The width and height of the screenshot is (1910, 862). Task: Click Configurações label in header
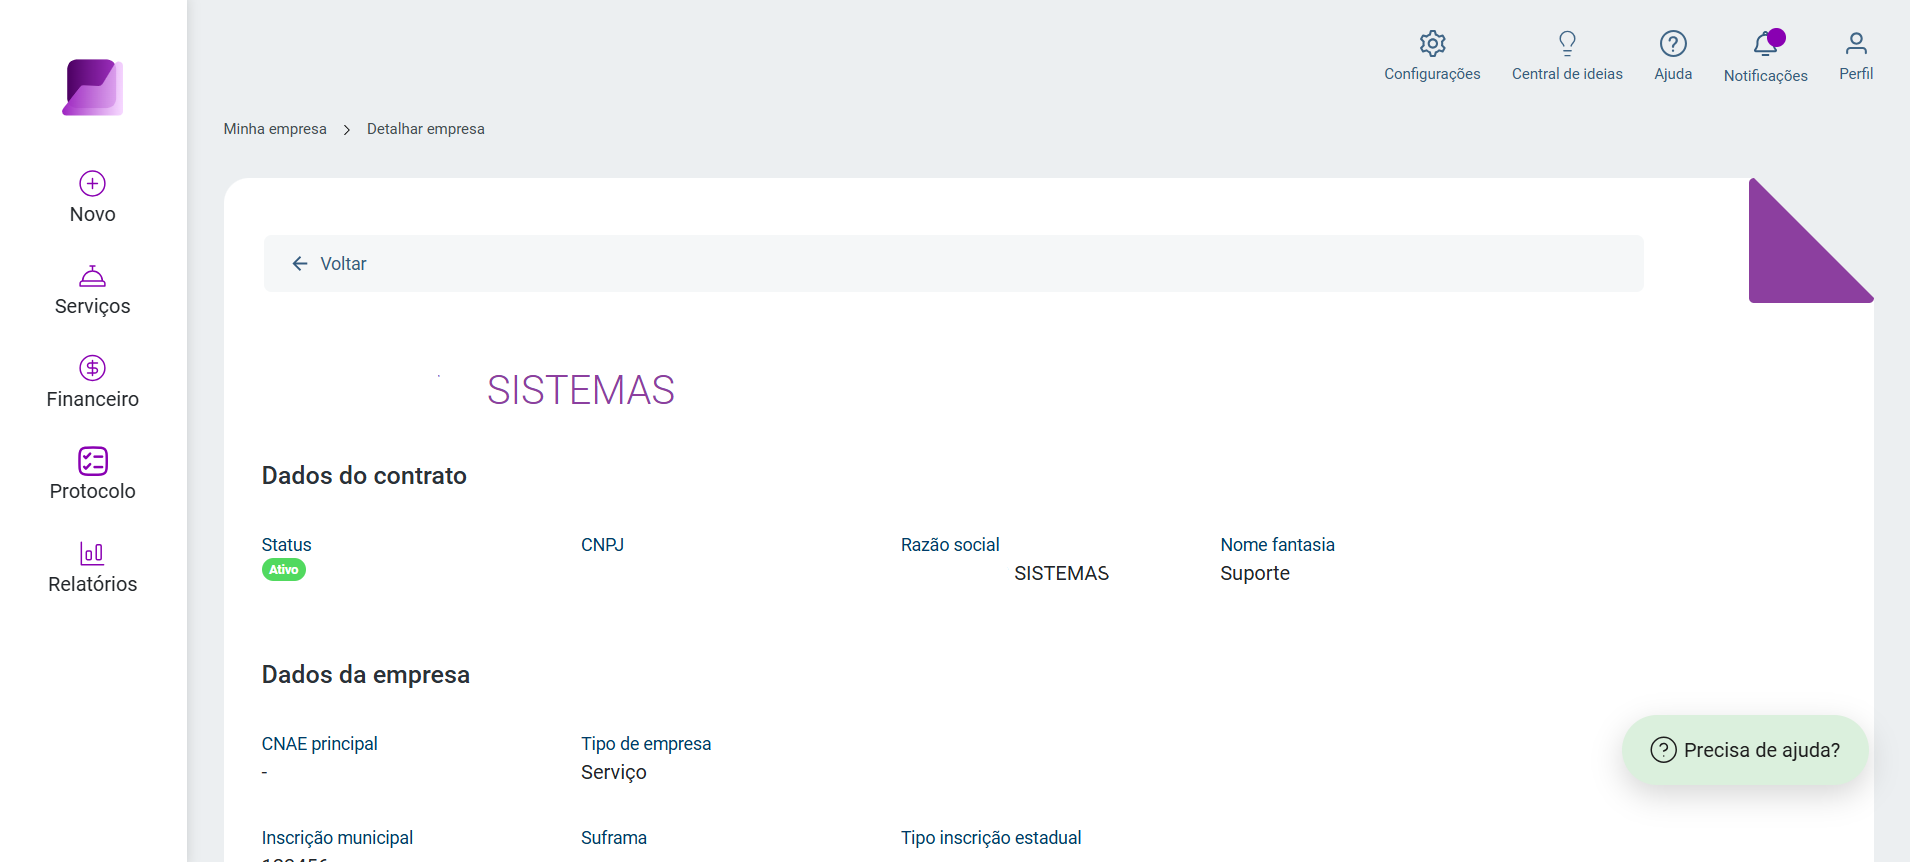[x=1432, y=74]
